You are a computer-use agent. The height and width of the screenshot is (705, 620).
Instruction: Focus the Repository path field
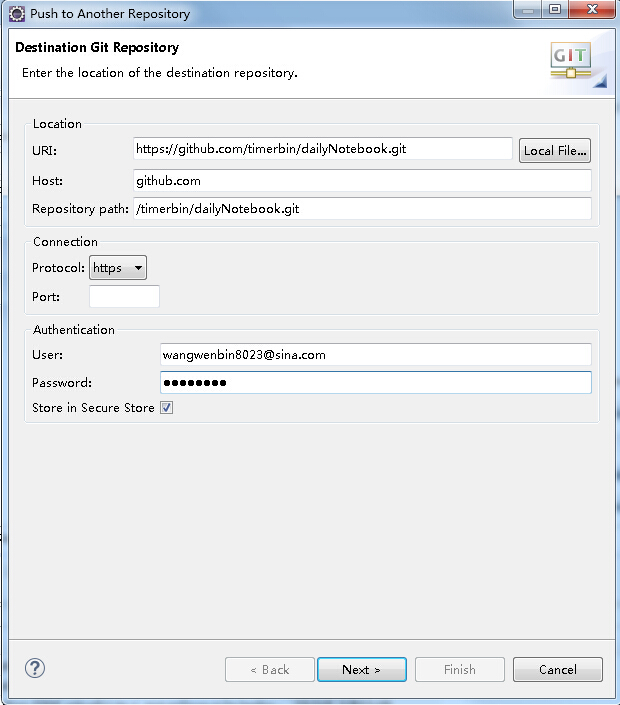point(362,209)
